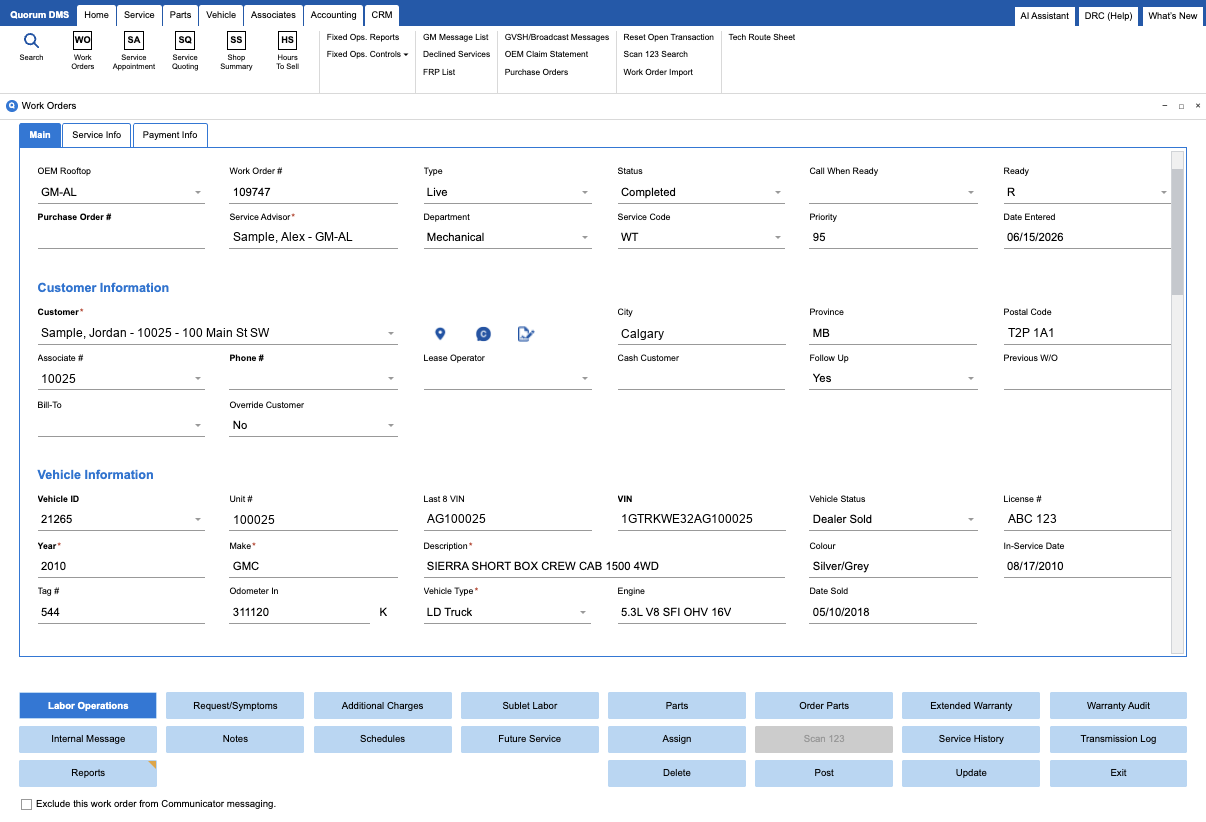The width and height of the screenshot is (1206, 822).
Task: Switch to the Payment Info tab
Action: pos(170,135)
